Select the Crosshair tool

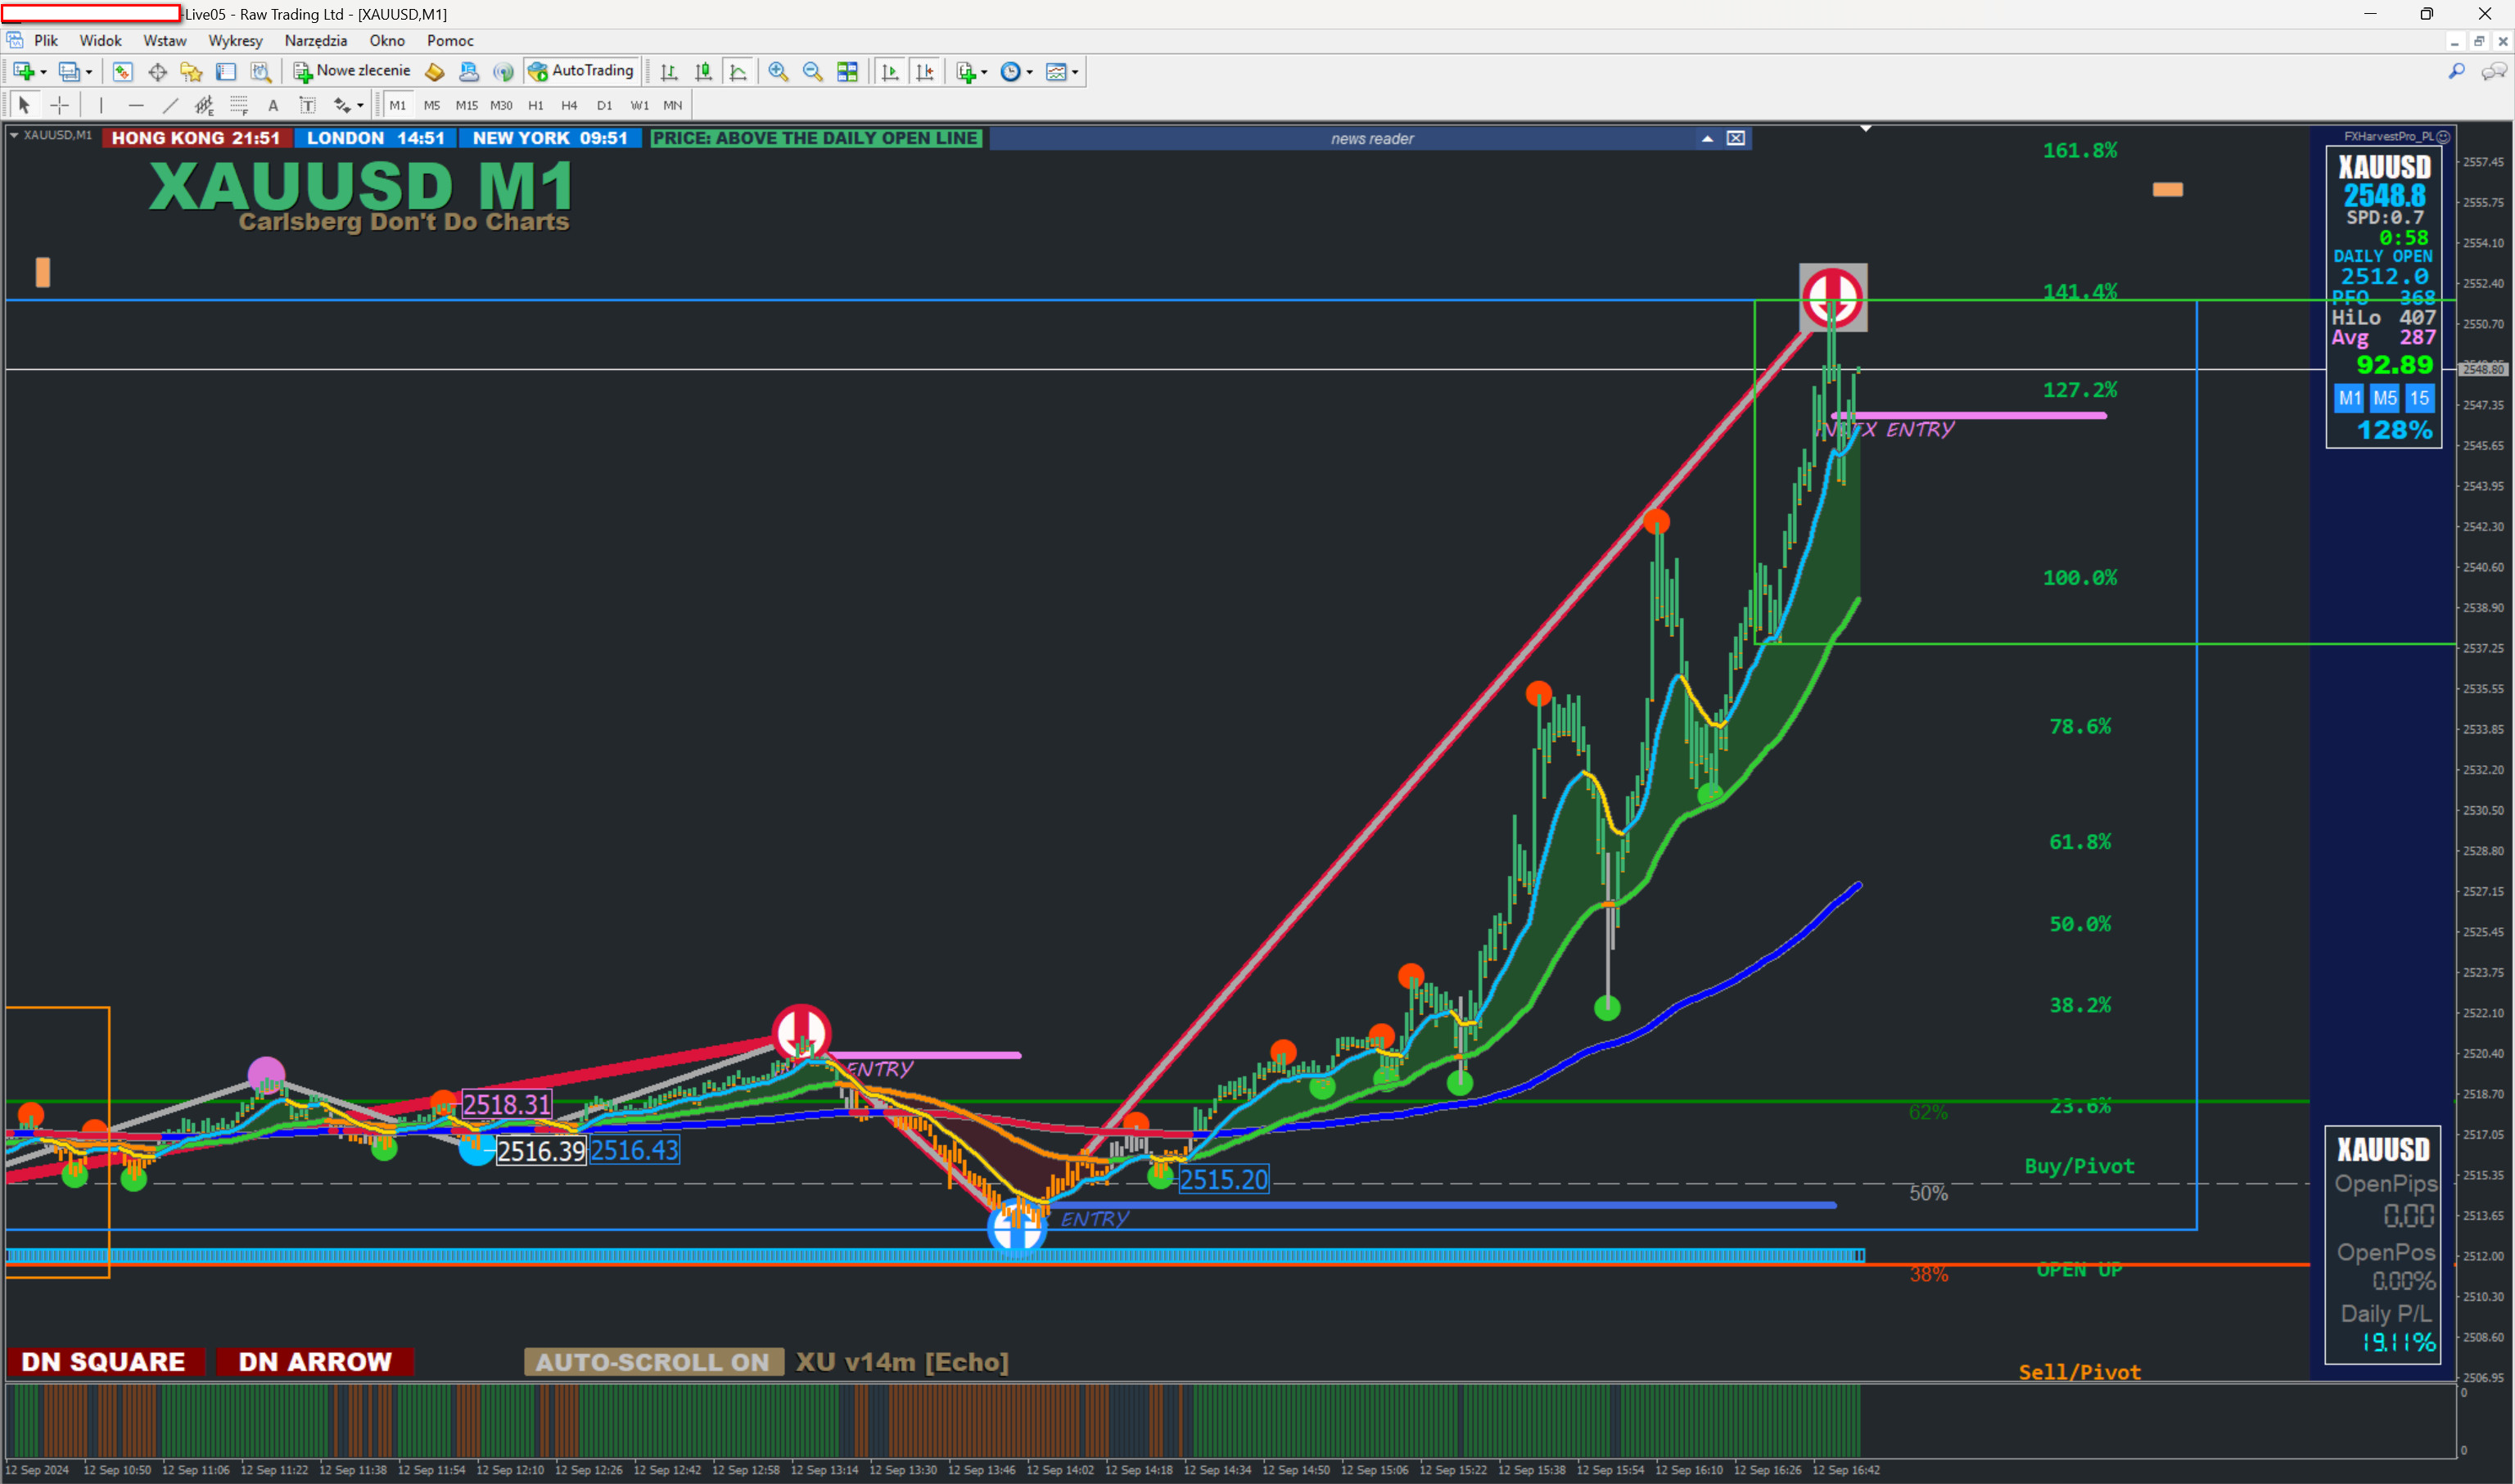tap(60, 105)
